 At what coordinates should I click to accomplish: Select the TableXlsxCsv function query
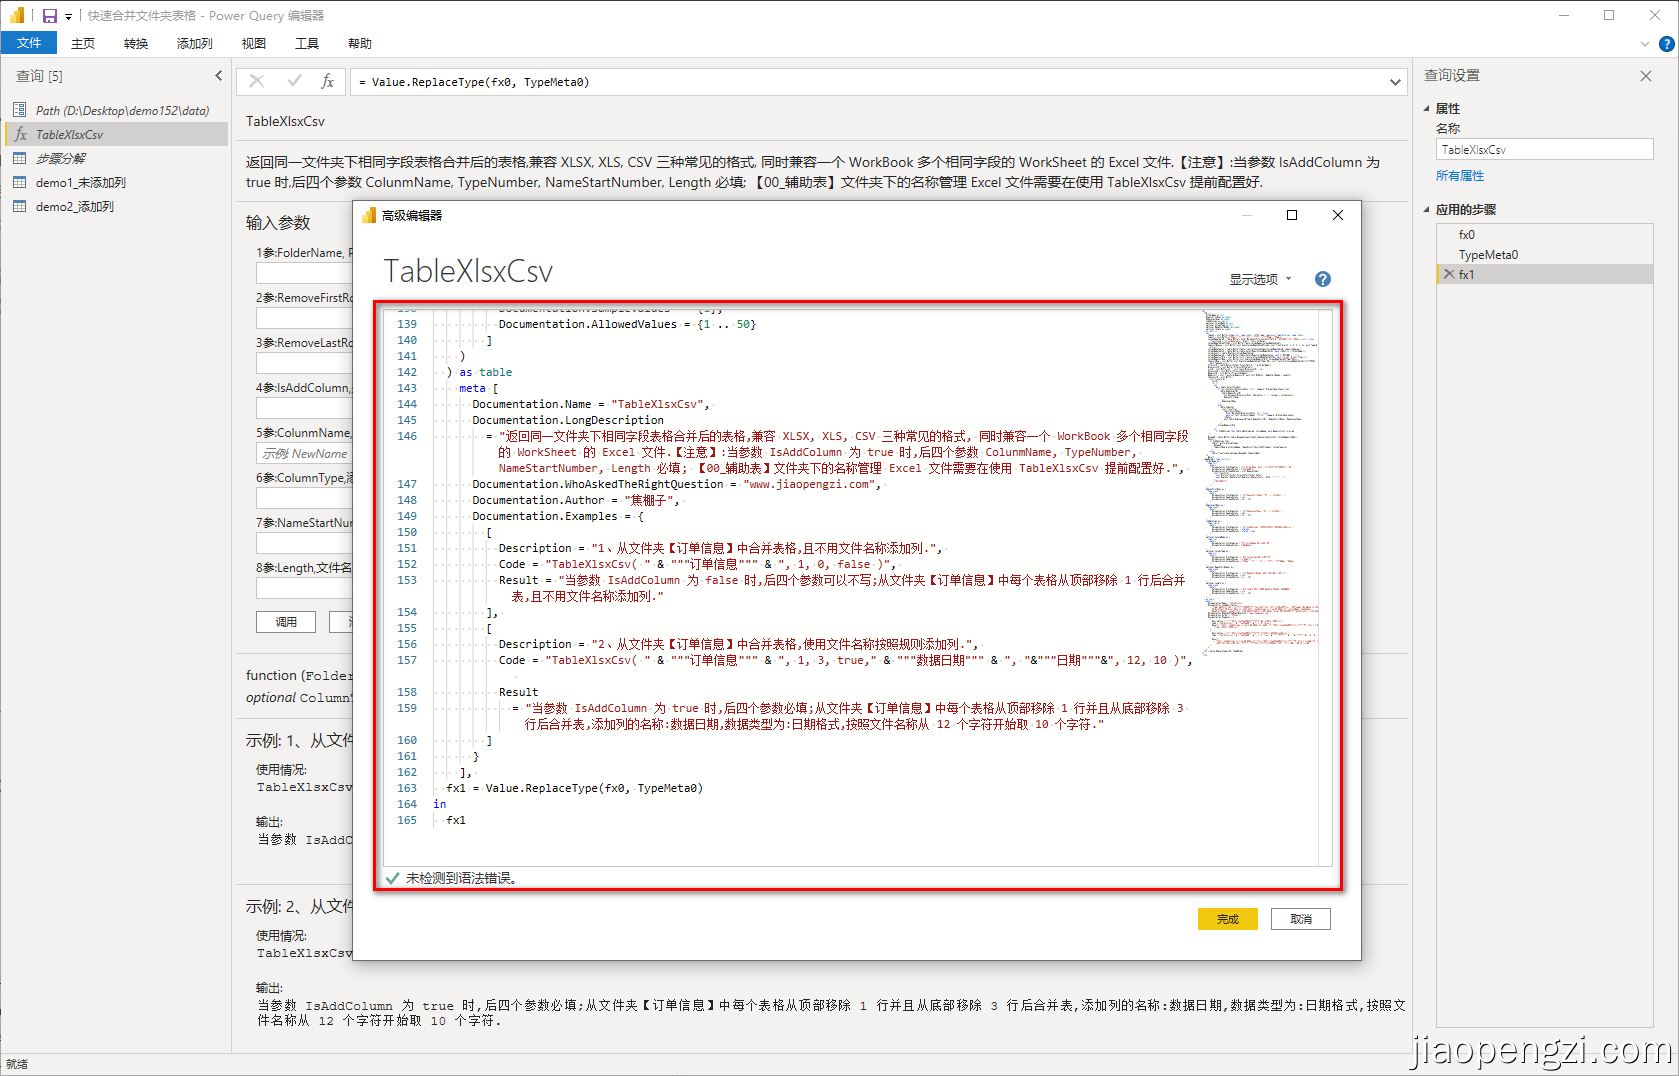click(116, 134)
